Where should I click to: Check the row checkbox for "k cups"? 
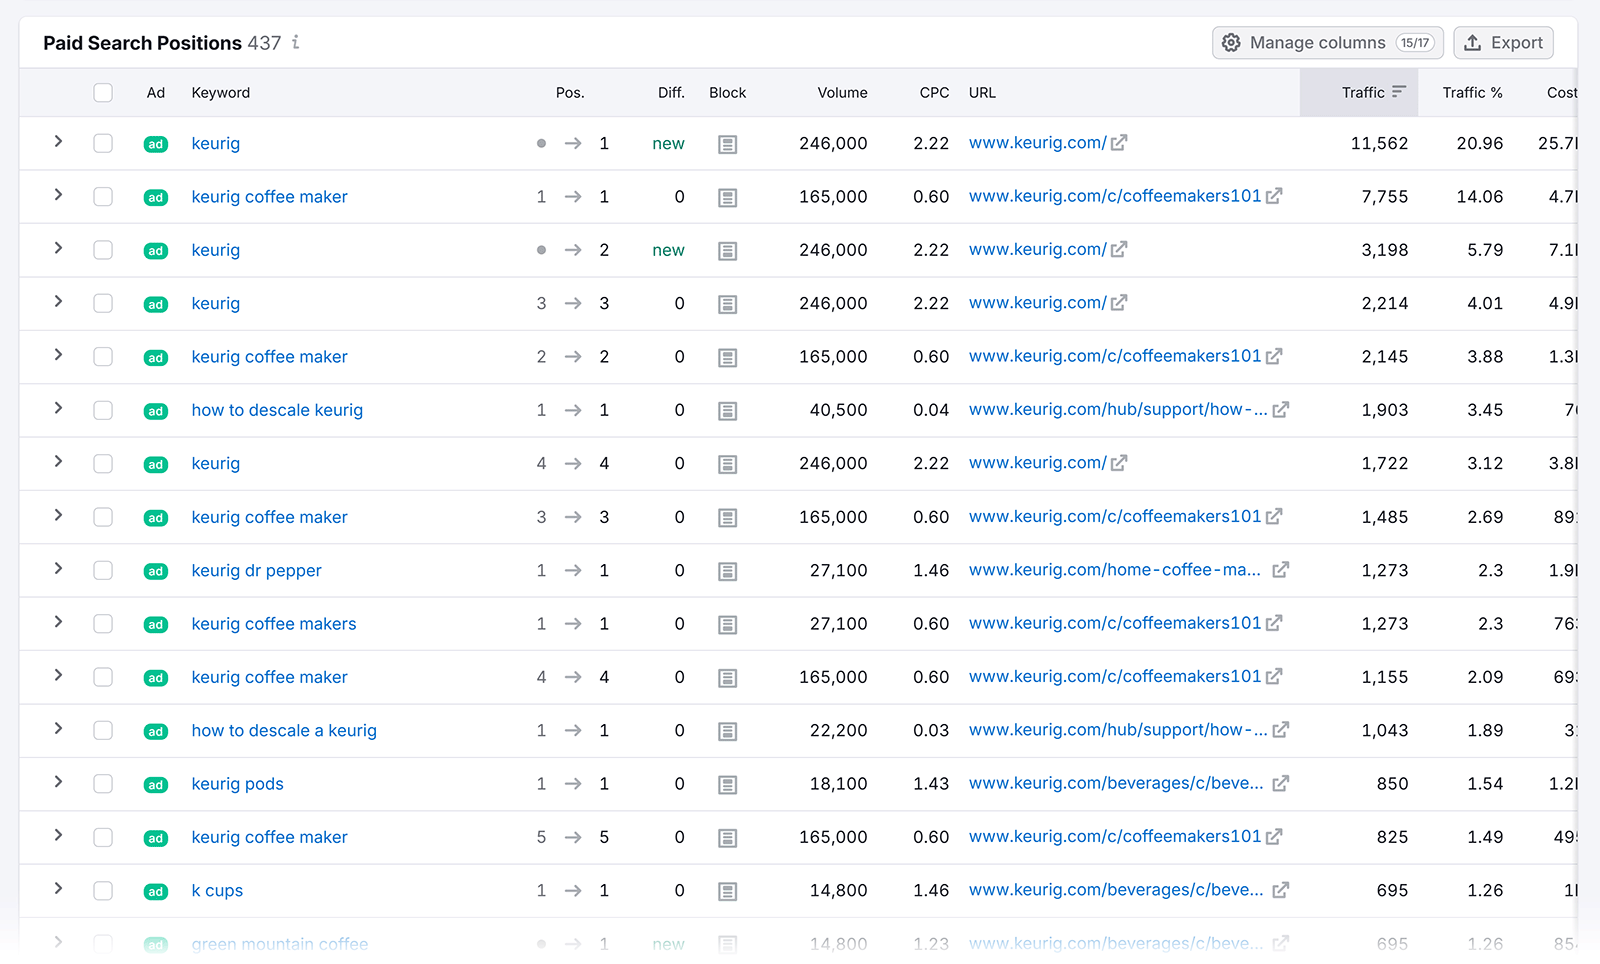pyautogui.click(x=103, y=890)
